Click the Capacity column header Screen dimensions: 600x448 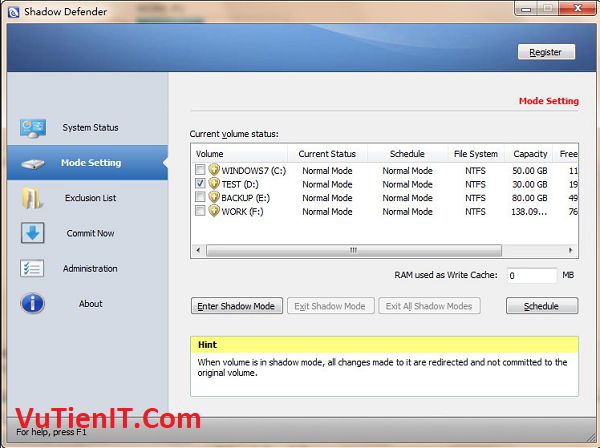click(530, 154)
